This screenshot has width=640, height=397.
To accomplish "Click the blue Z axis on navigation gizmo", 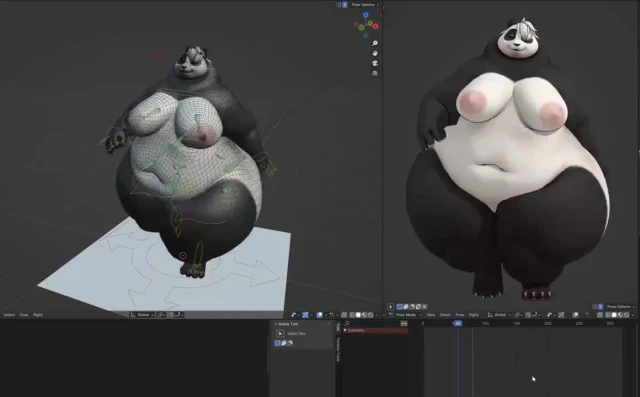I will (366, 15).
